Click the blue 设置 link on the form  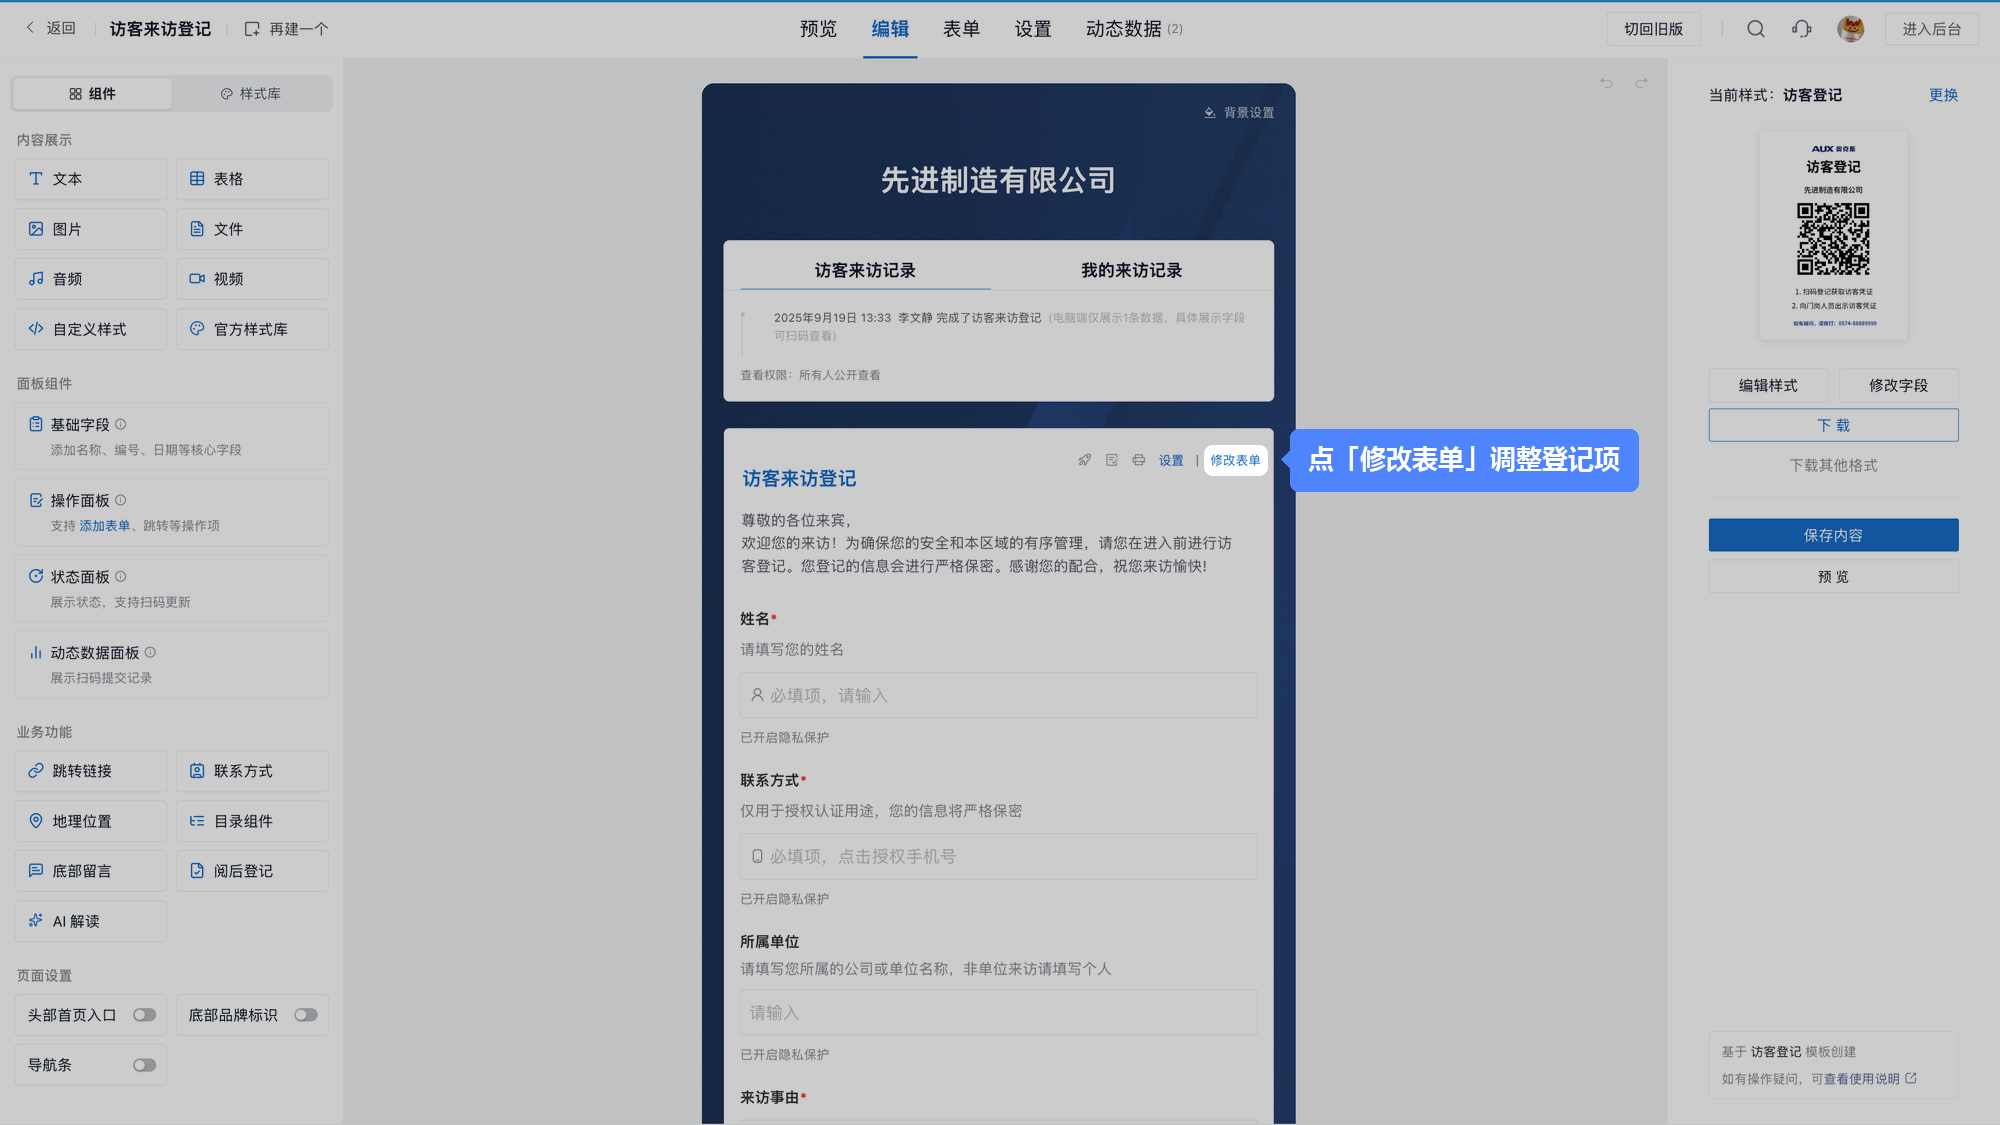pos(1171,461)
